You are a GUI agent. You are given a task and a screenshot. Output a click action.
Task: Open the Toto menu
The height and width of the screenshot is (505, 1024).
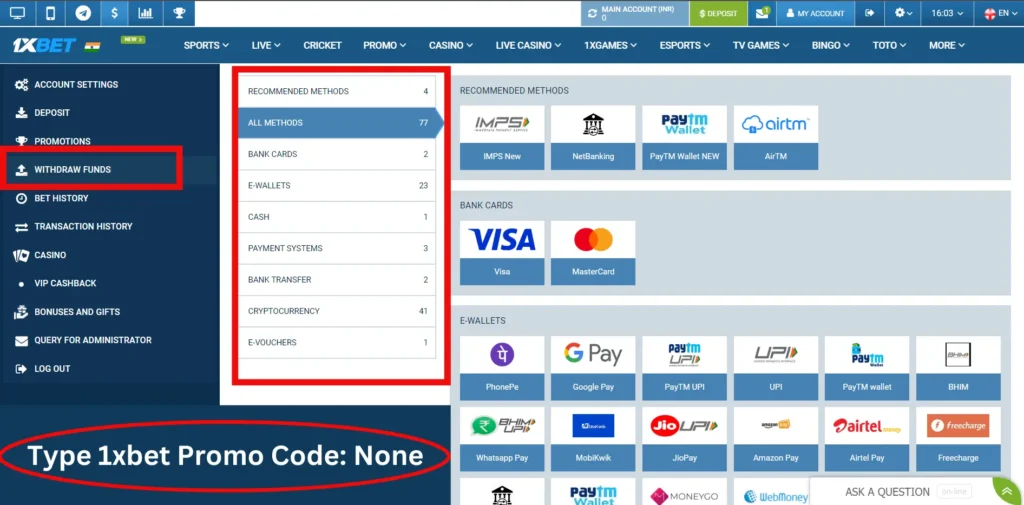pos(889,46)
